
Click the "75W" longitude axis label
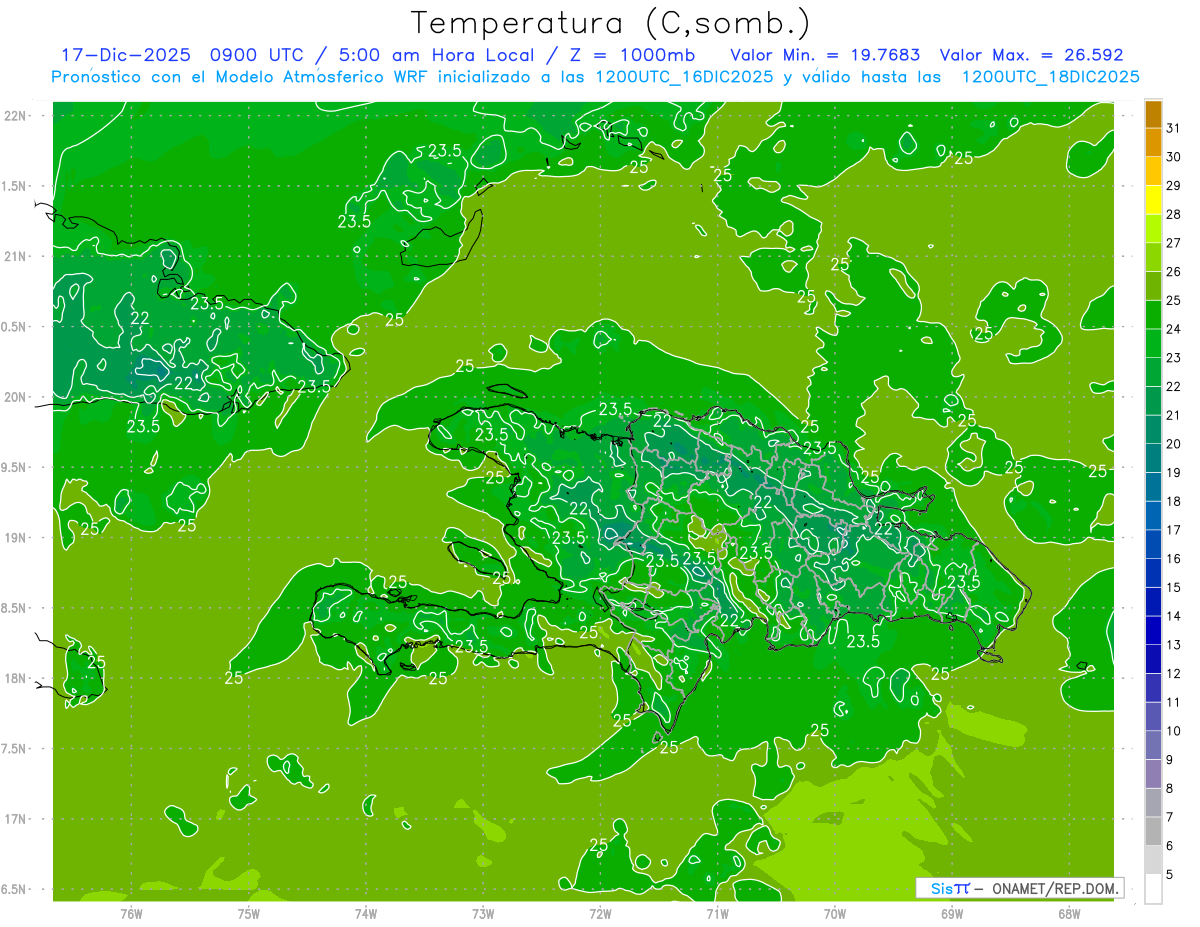[x=248, y=913]
